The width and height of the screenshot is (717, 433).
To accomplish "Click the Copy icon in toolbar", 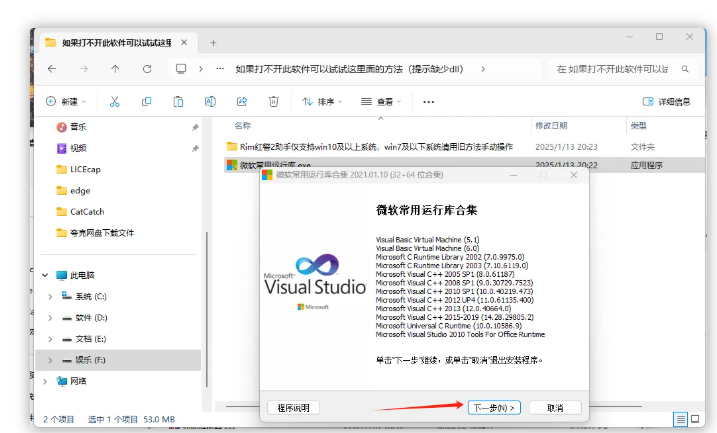I will point(146,102).
